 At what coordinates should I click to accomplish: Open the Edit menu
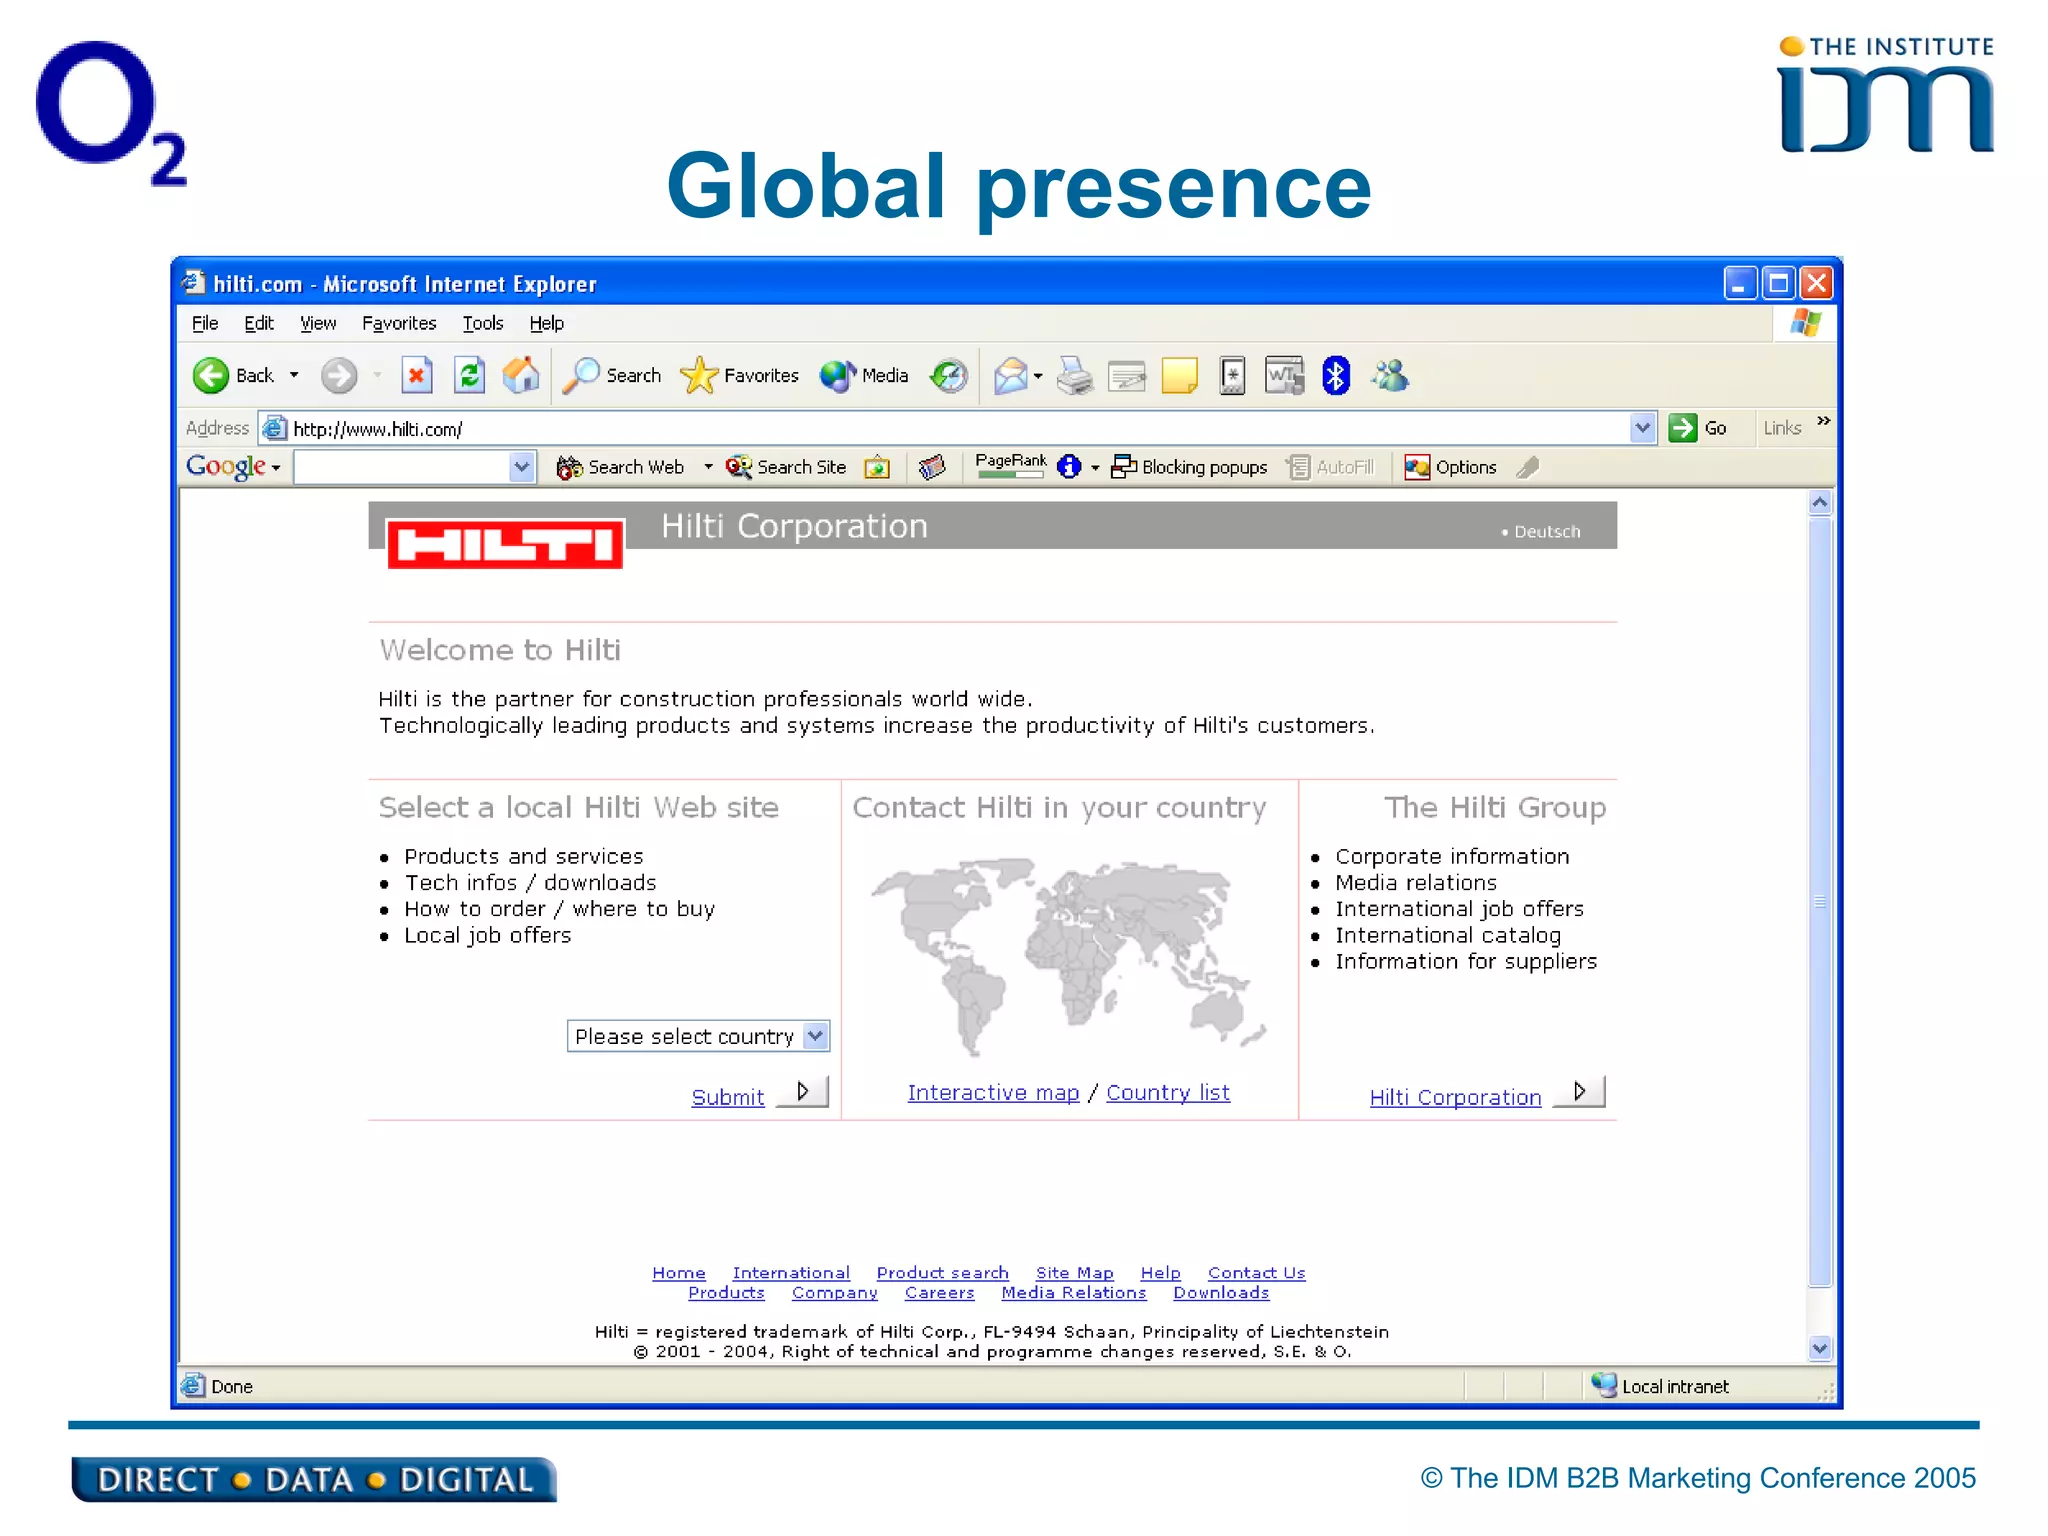pyautogui.click(x=259, y=323)
